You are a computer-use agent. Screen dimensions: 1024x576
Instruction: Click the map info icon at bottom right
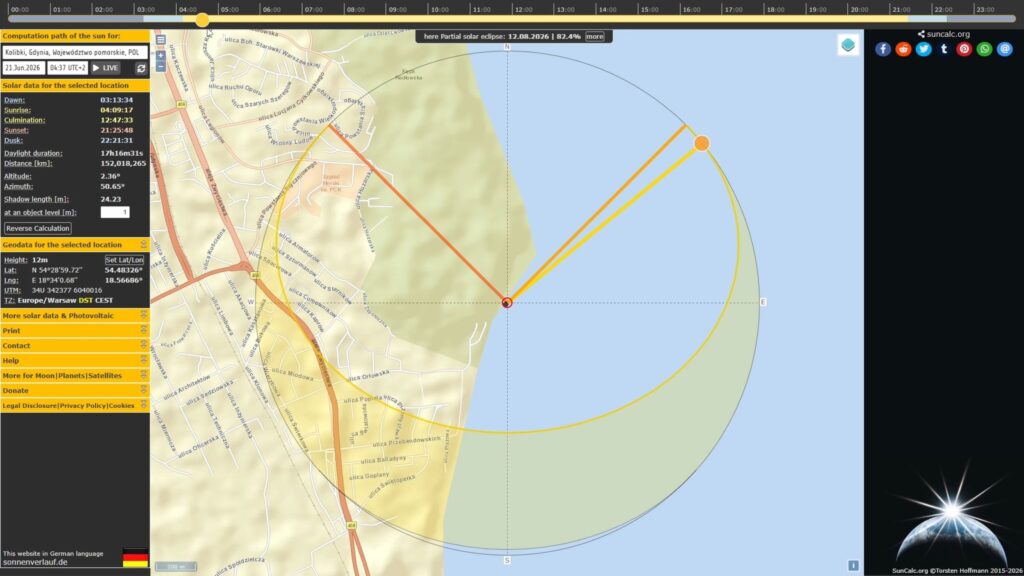click(x=853, y=566)
